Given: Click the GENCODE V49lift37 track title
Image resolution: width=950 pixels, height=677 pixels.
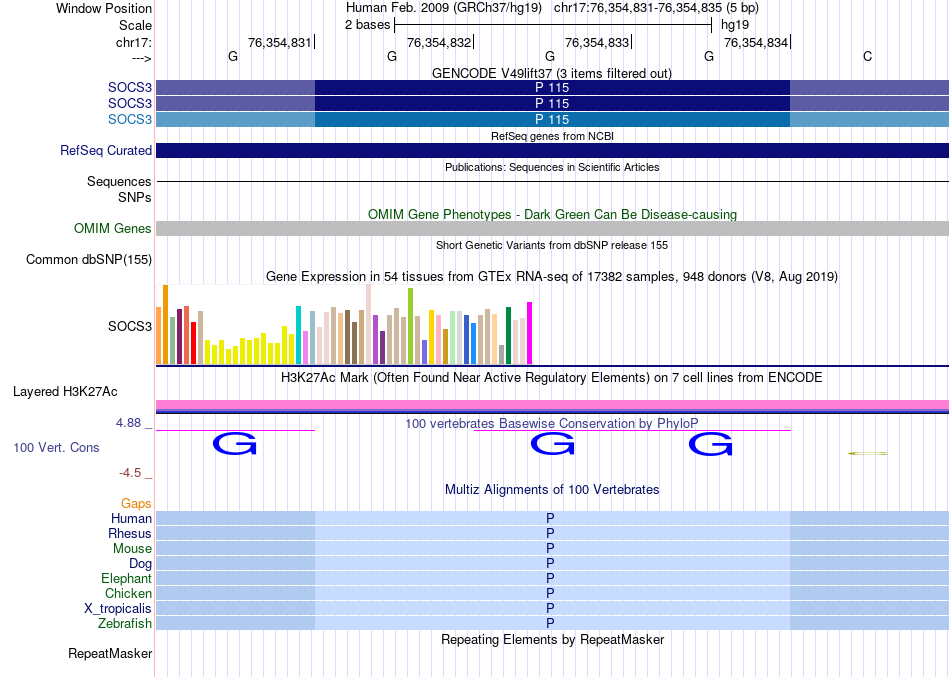Looking at the screenshot, I should [x=551, y=73].
